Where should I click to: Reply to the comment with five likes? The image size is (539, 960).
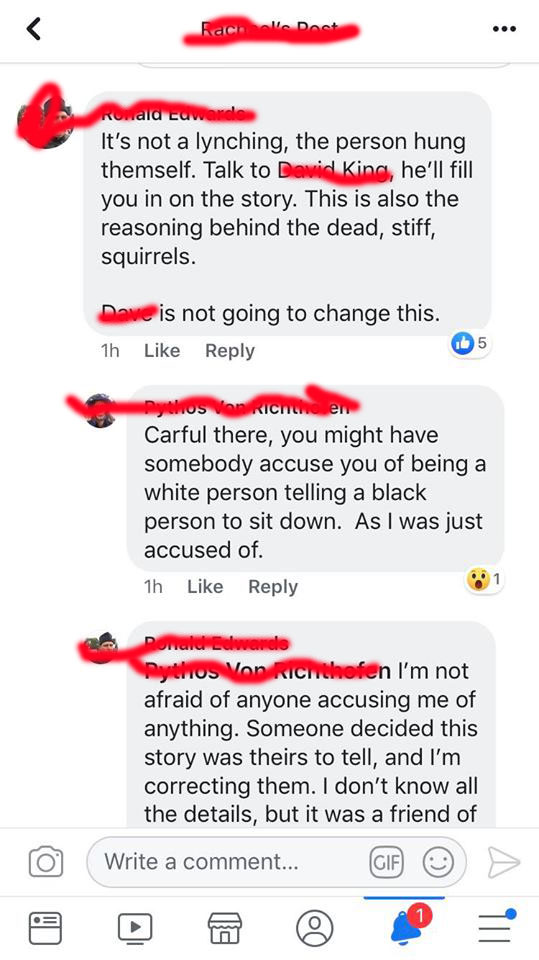click(x=230, y=351)
